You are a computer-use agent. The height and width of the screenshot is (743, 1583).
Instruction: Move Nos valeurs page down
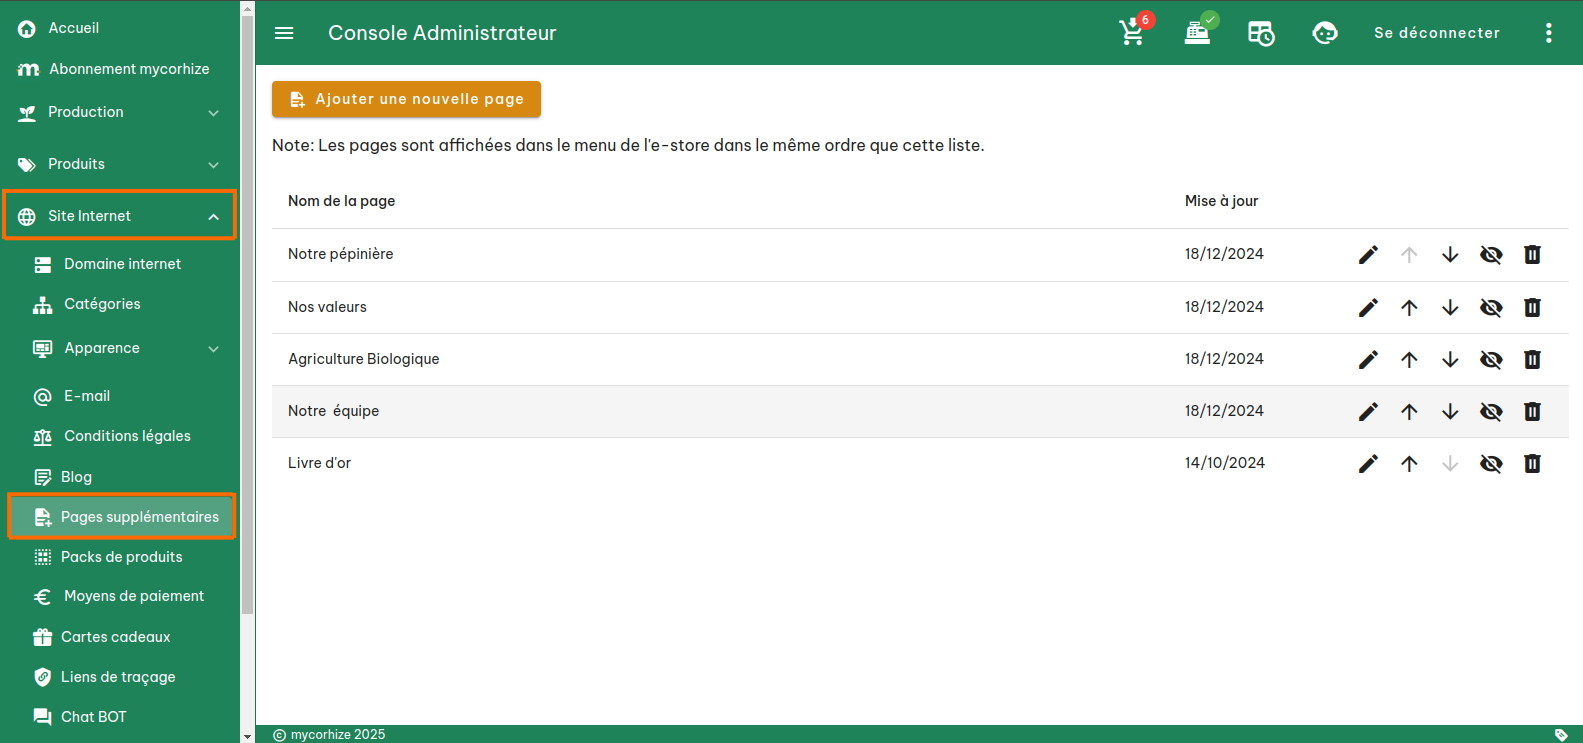[1450, 308]
